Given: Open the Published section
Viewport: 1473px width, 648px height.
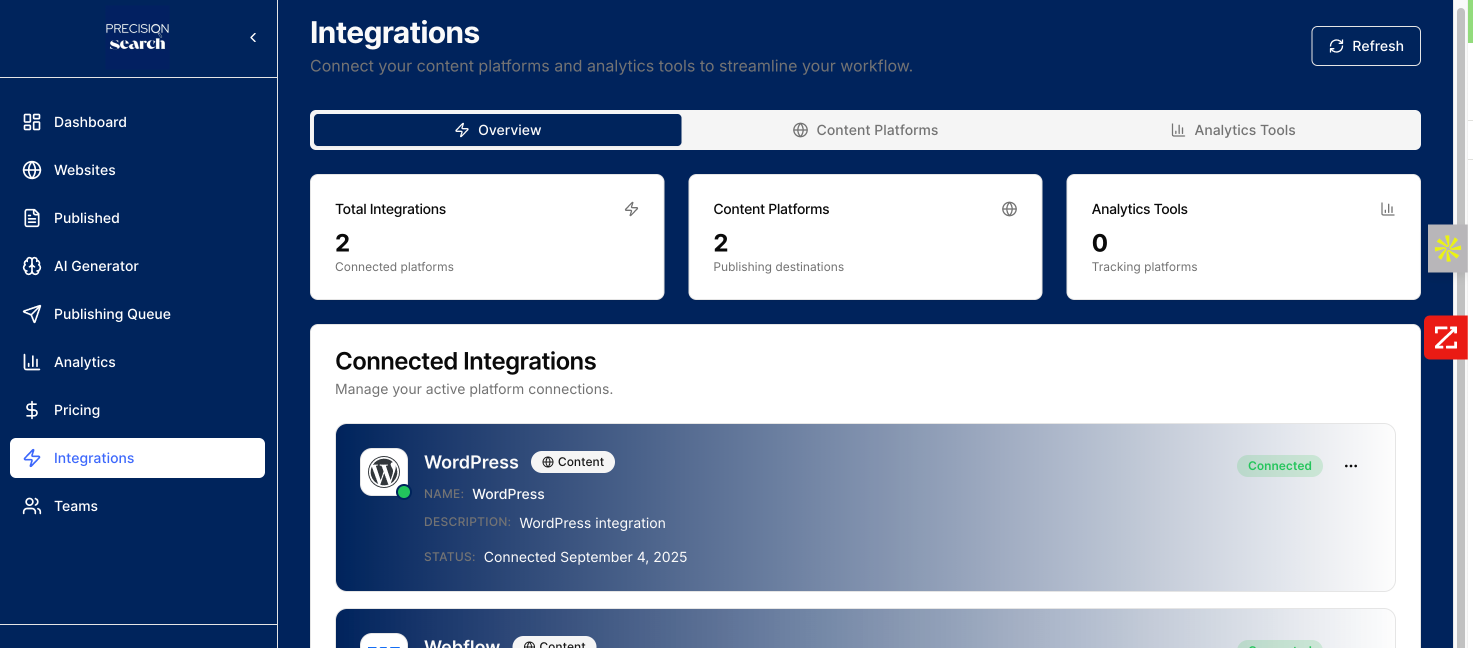Looking at the screenshot, I should 137,218.
